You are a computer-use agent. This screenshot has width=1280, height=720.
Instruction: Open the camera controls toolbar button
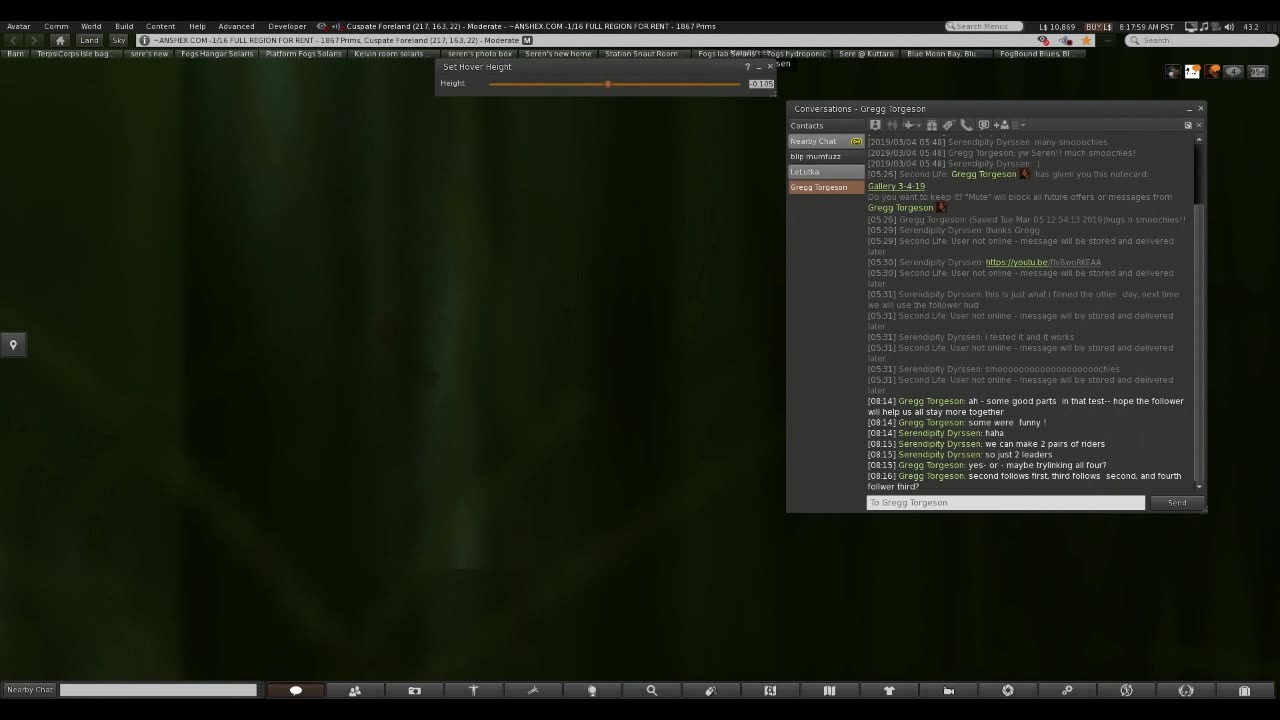point(948,690)
